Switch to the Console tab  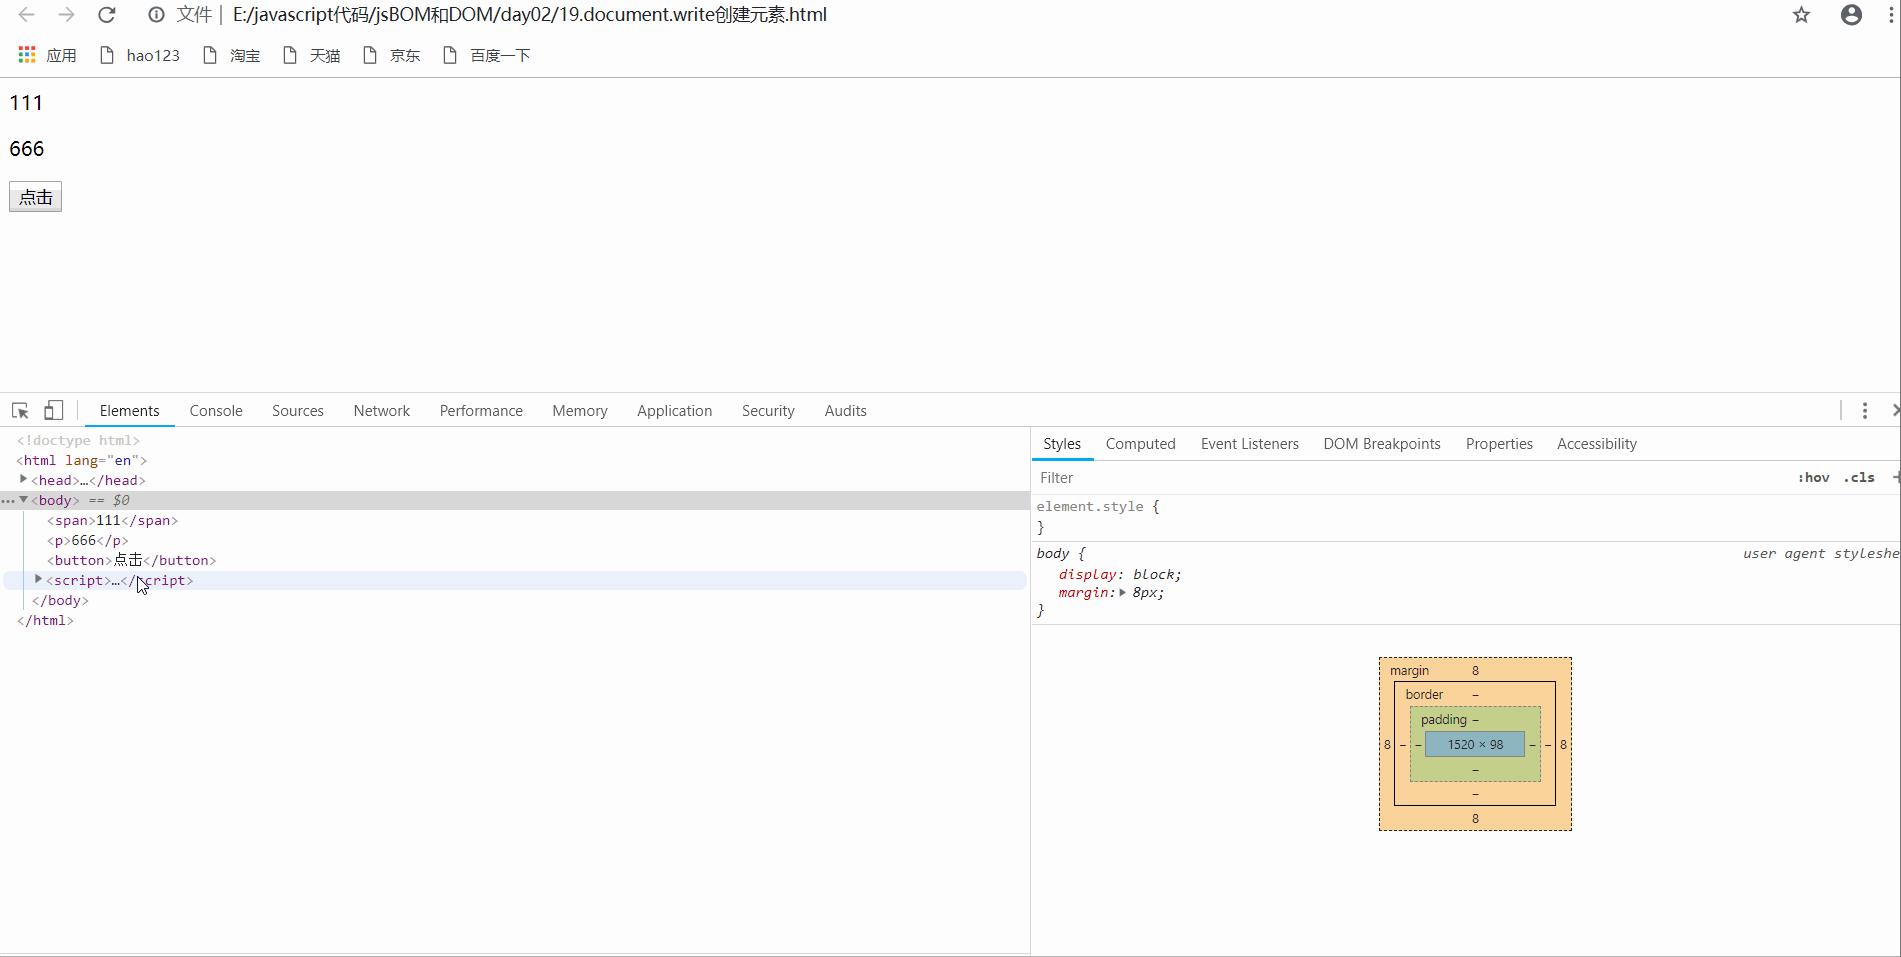(x=216, y=411)
